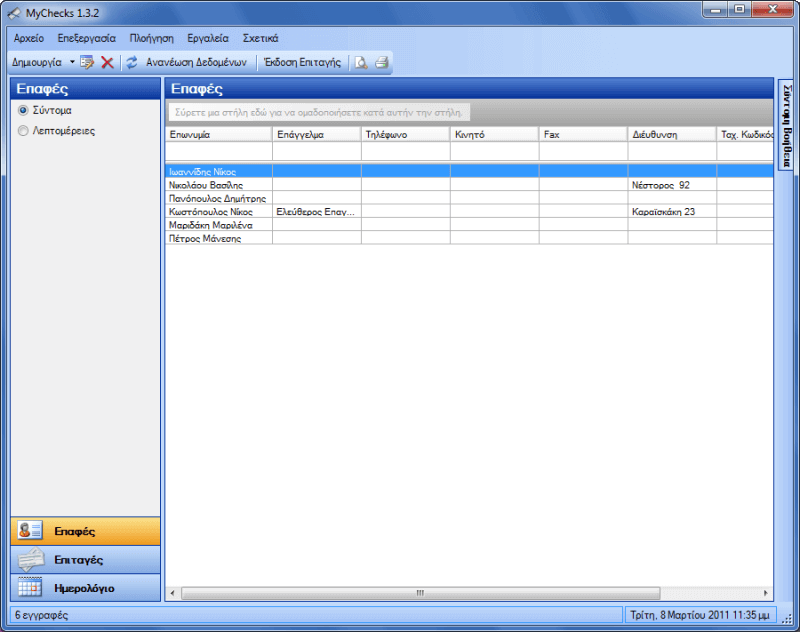Click the refresh arrows icon
Image resolution: width=800 pixels, height=632 pixels.
tap(131, 62)
